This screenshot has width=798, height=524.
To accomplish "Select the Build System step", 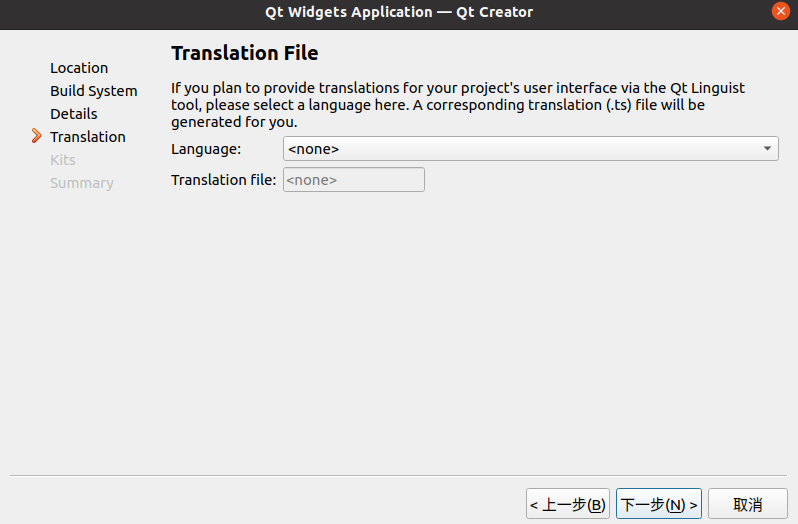I will pyautogui.click(x=94, y=91).
